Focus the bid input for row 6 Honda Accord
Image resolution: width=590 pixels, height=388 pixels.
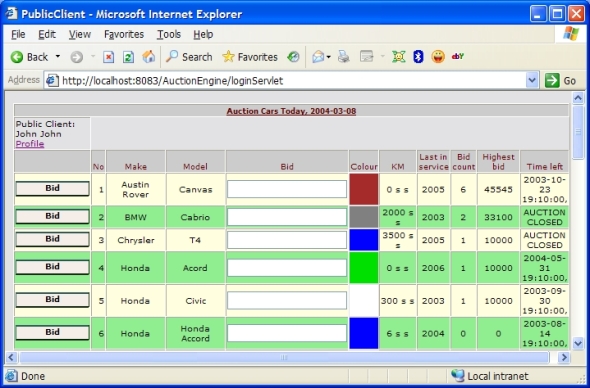point(287,333)
